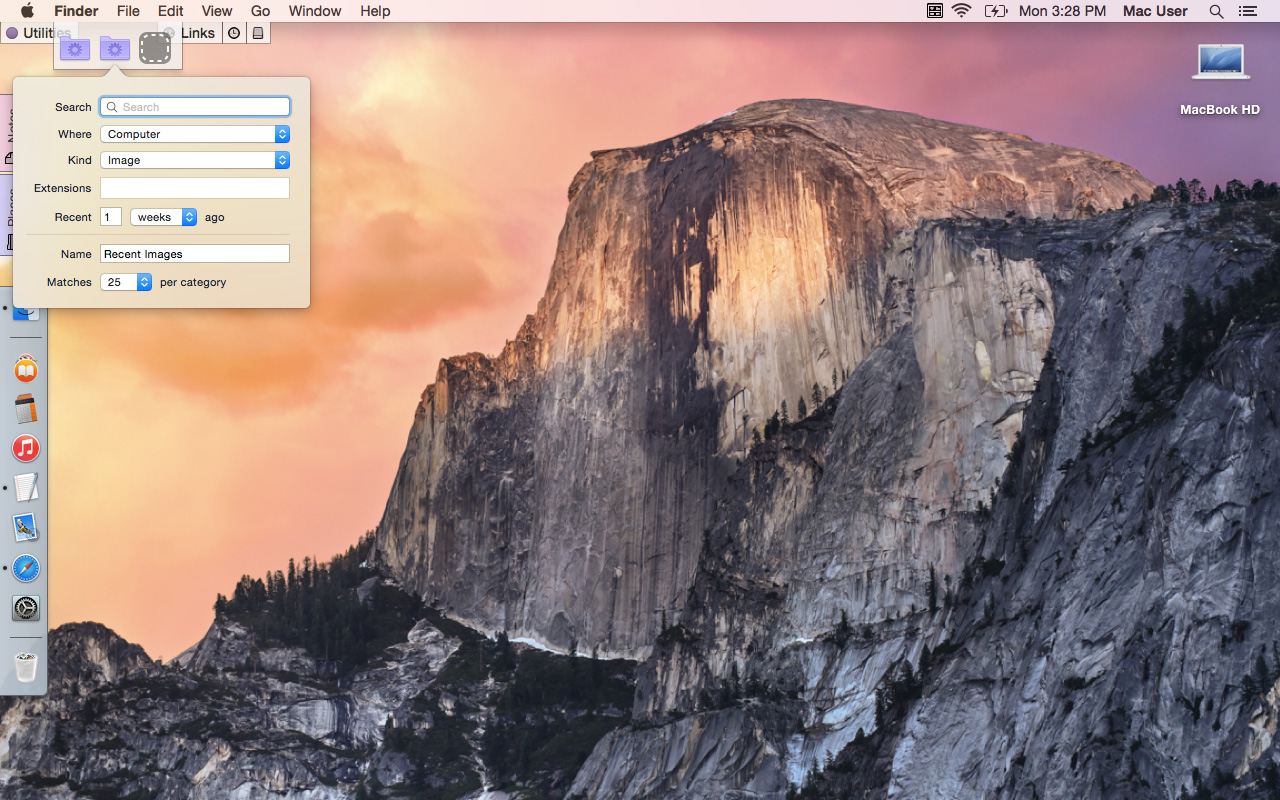The image size is (1280, 800).
Task: Change the weeks time unit dropdown
Action: click(x=164, y=217)
